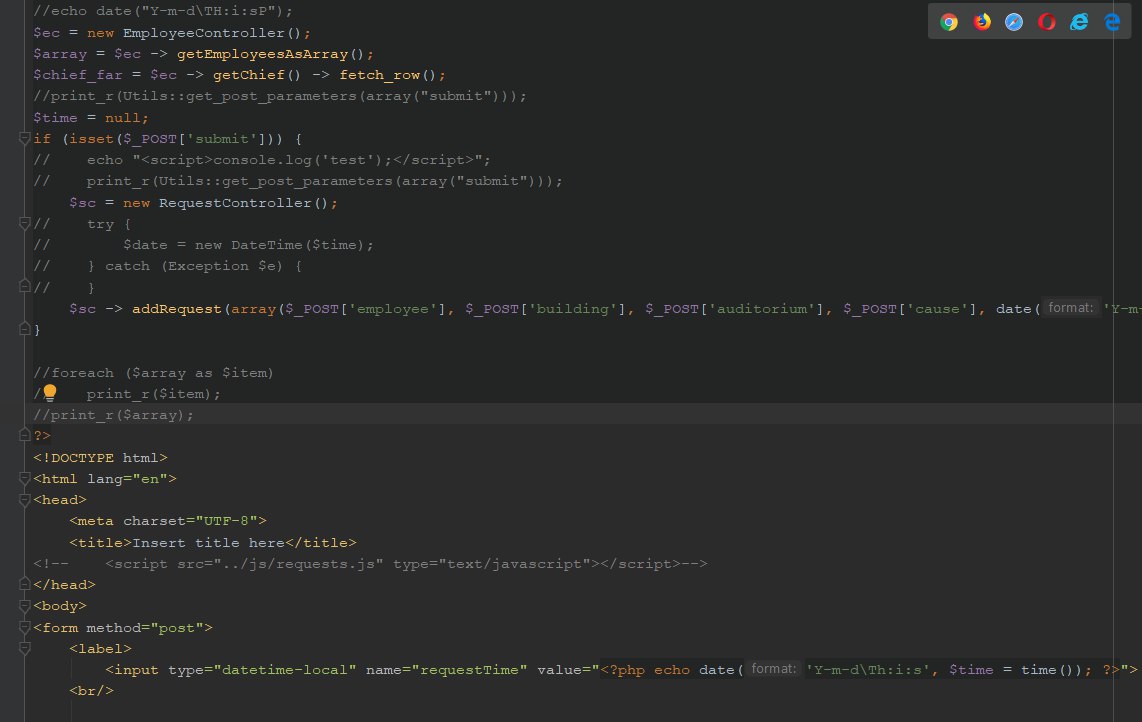Collapse the opening head tag
Image resolution: width=1142 pixels, height=722 pixels.
pyautogui.click(x=24, y=500)
